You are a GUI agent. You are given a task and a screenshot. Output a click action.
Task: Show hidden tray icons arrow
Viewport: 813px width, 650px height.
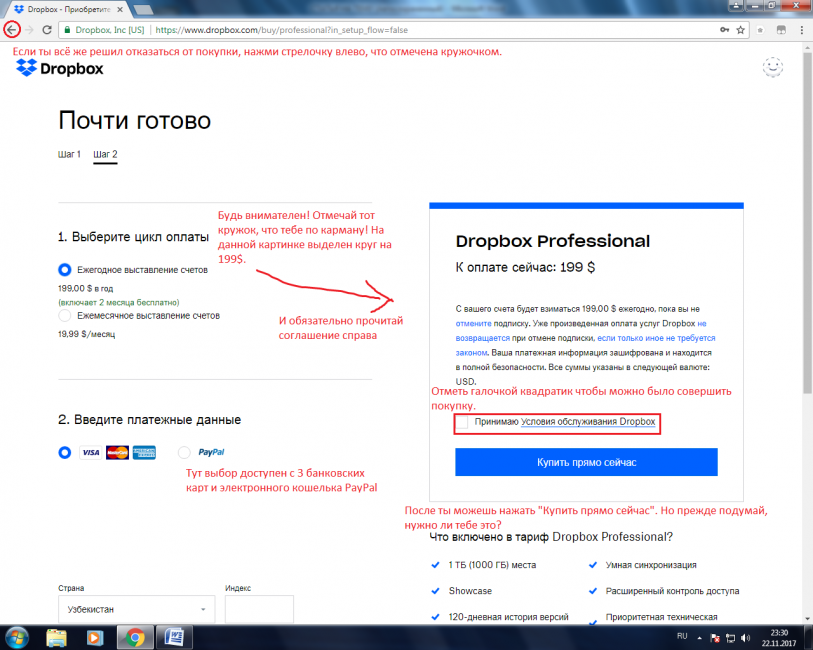click(699, 638)
